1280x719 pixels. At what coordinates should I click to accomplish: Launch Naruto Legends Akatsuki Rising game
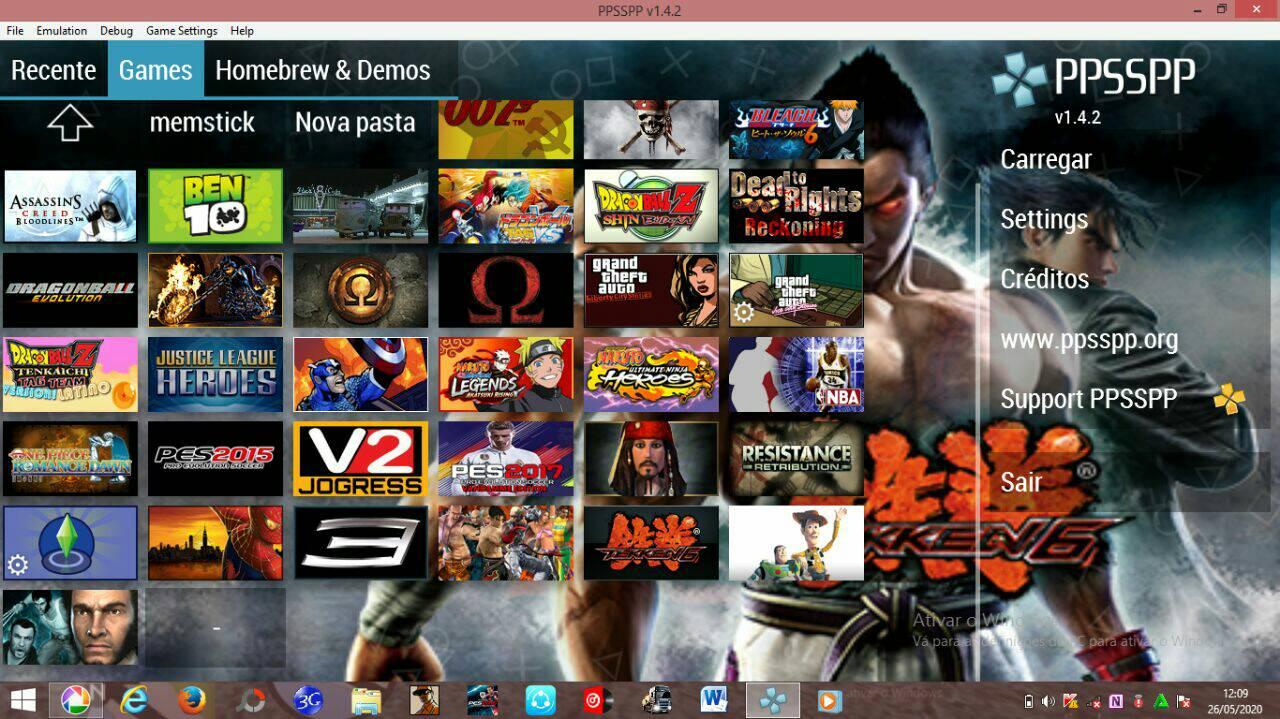point(506,374)
